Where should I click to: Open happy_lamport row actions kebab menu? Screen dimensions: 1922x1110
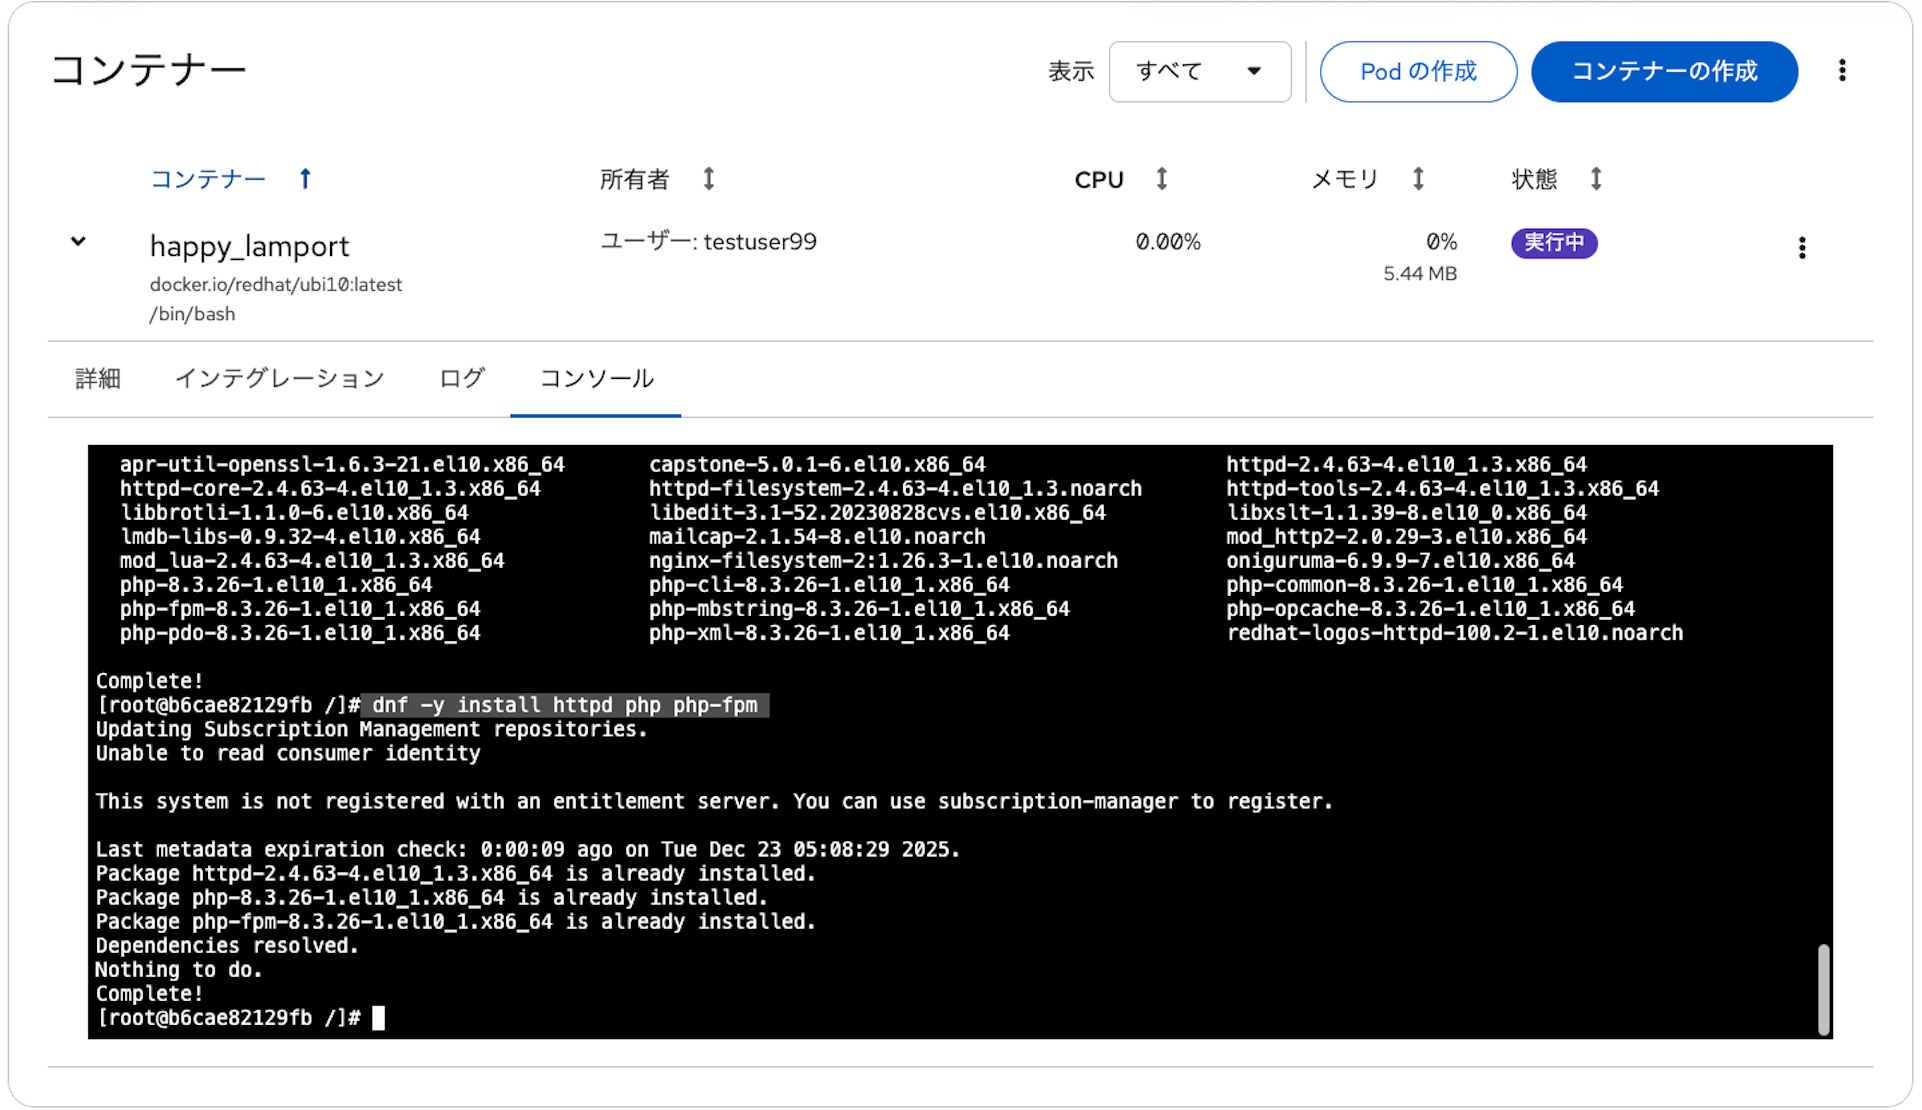coord(1801,247)
